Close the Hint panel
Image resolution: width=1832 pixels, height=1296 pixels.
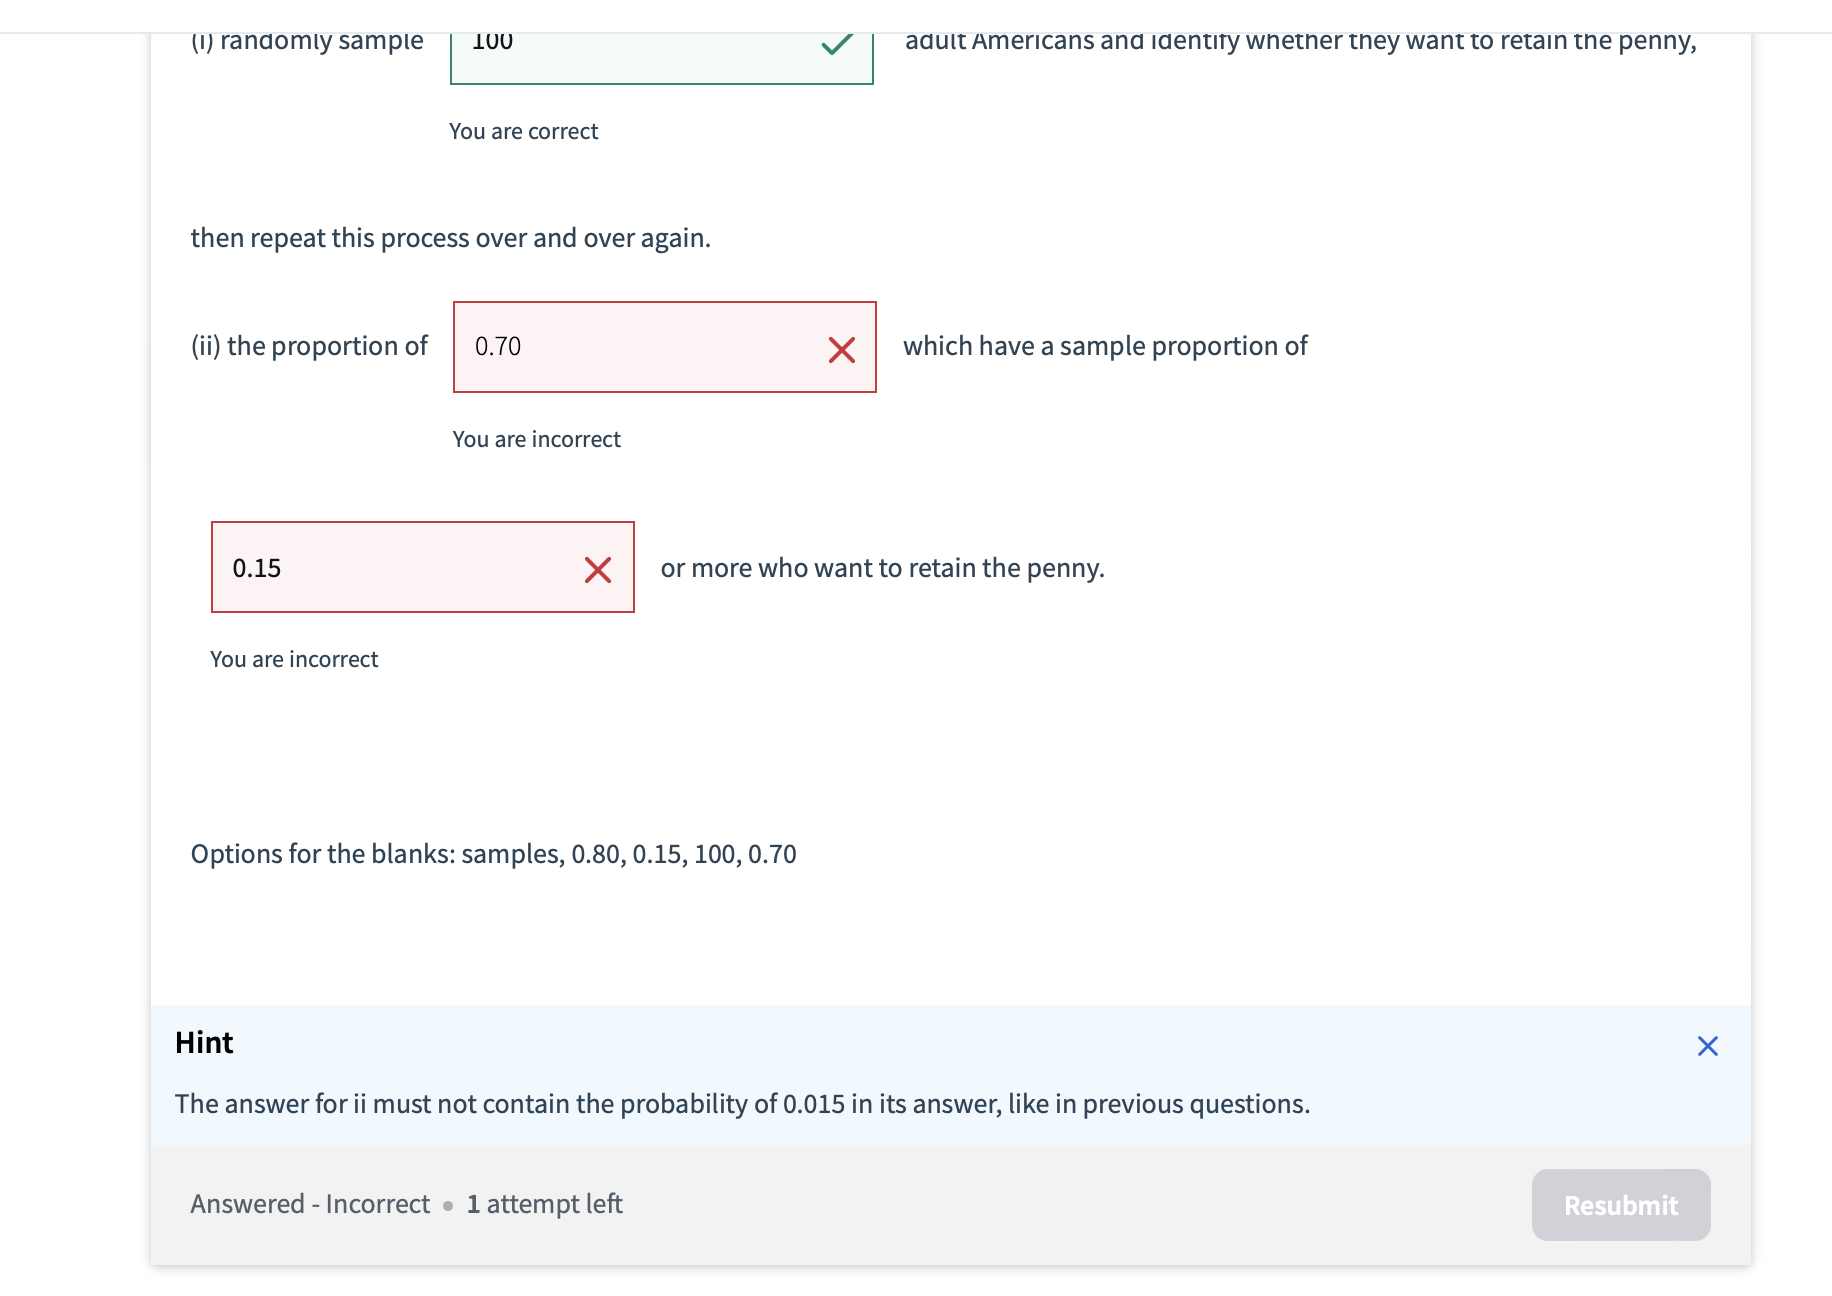point(1707,1046)
